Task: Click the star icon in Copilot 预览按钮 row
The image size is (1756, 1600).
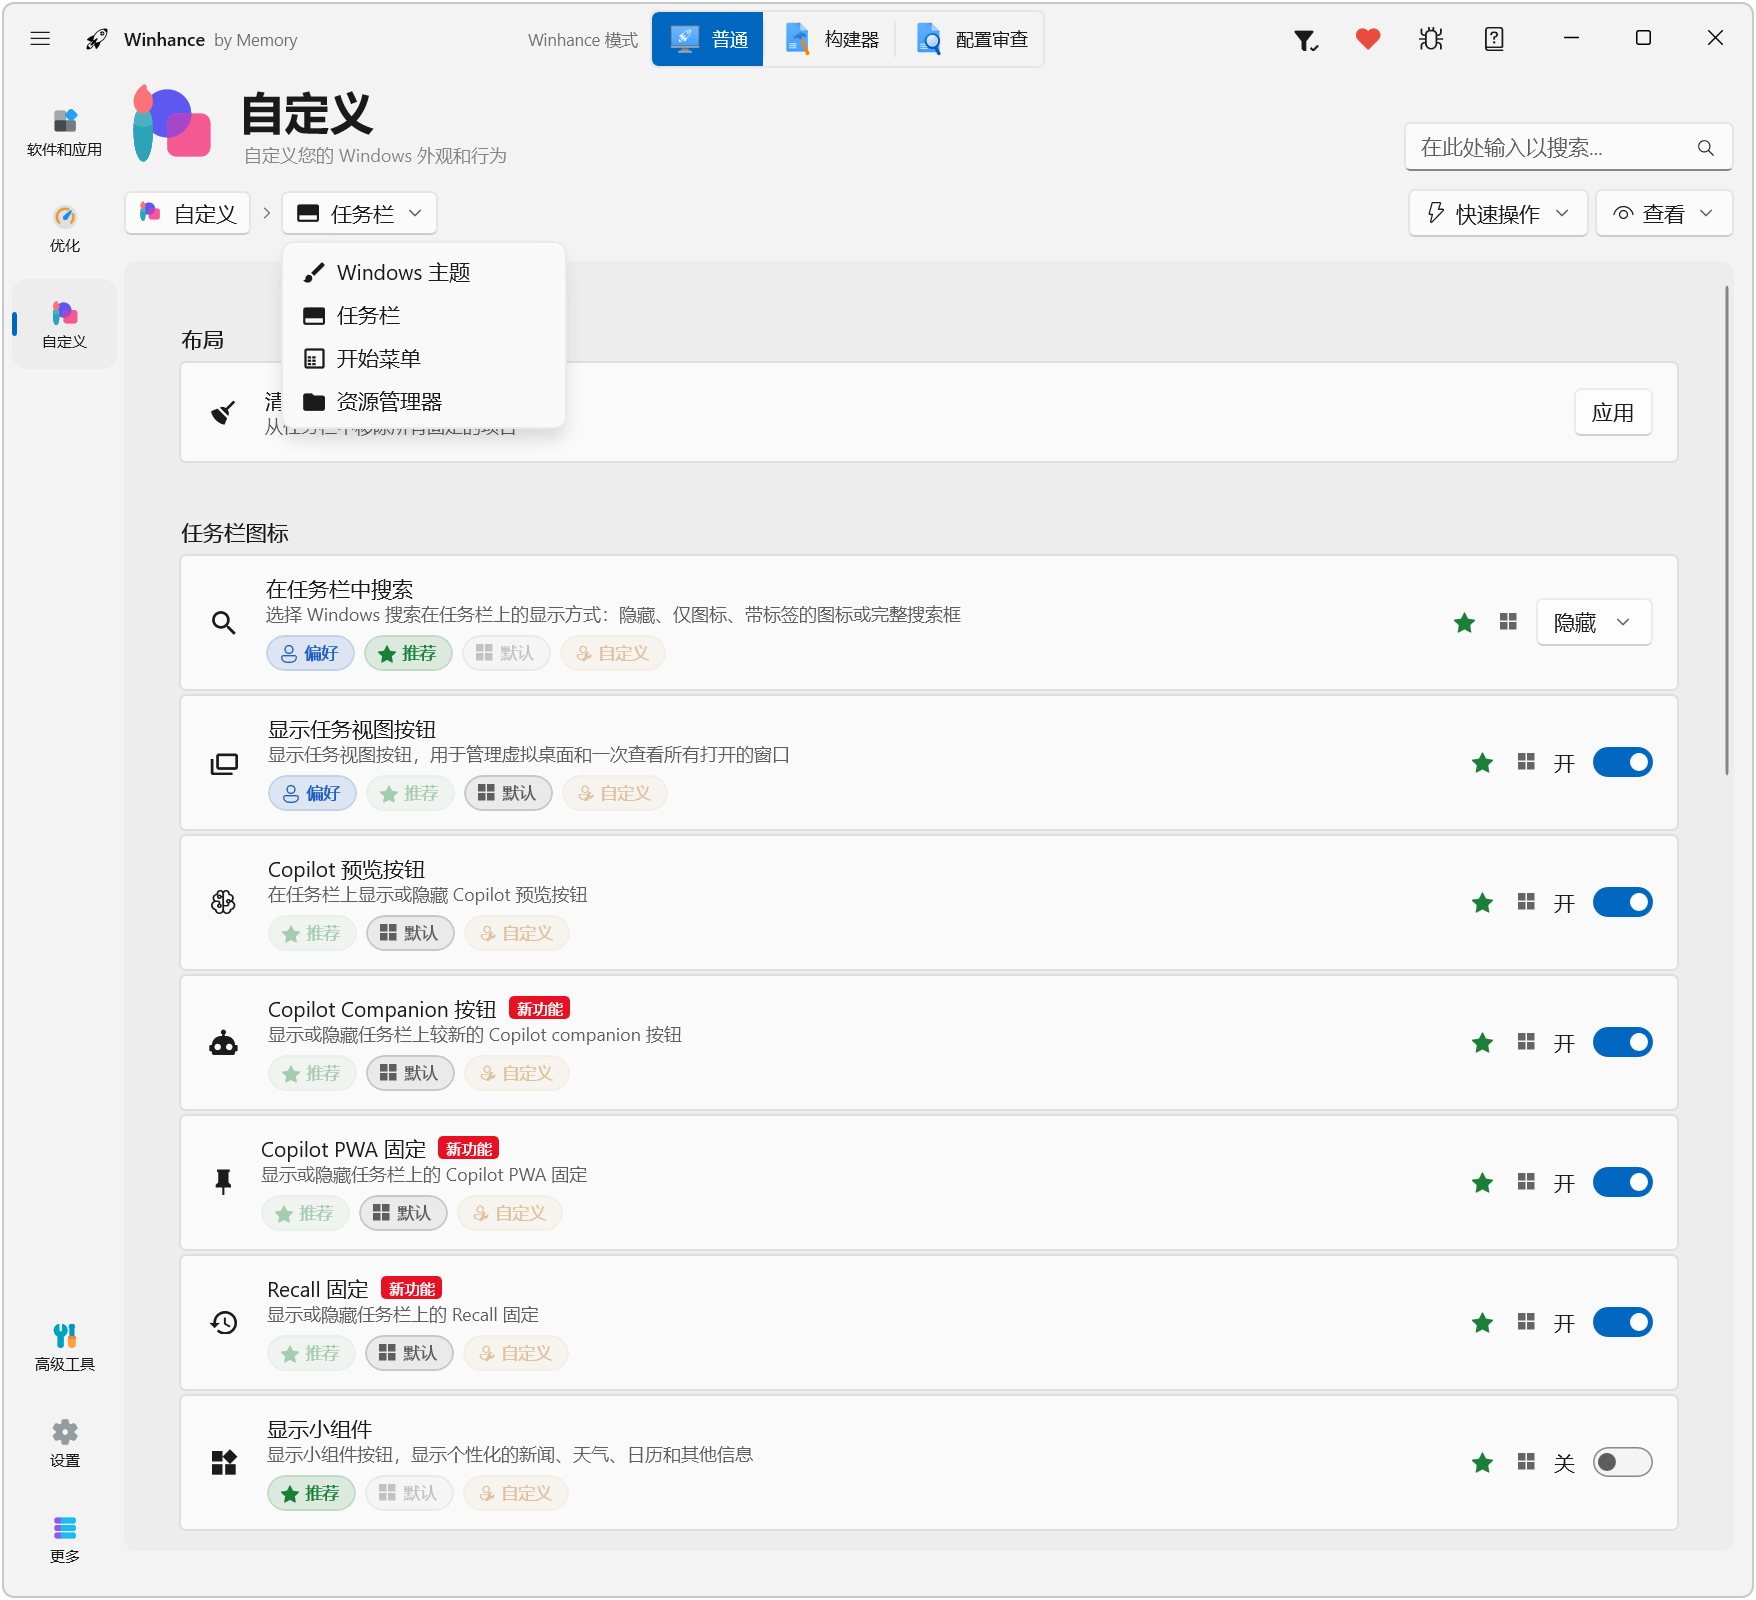Action: coord(1483,903)
